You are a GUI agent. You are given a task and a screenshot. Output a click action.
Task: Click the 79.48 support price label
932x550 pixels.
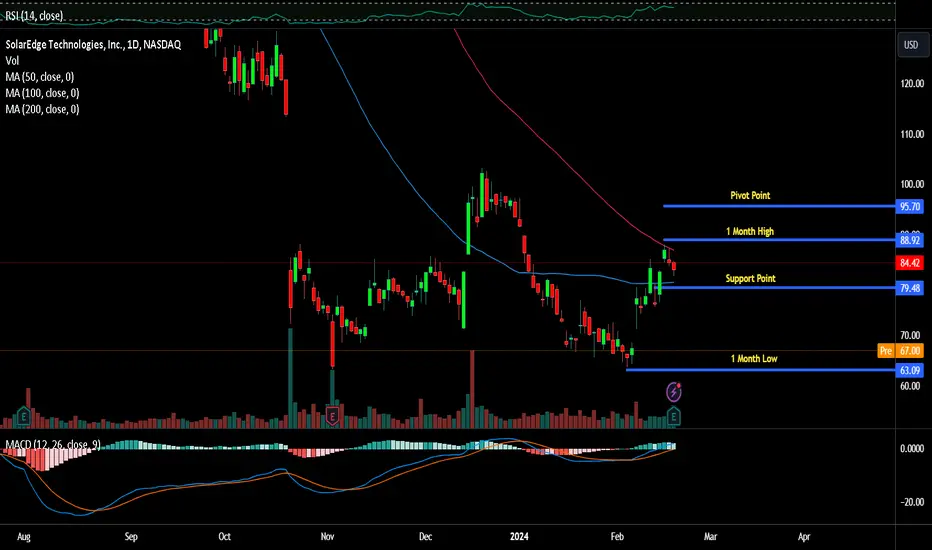[909, 288]
